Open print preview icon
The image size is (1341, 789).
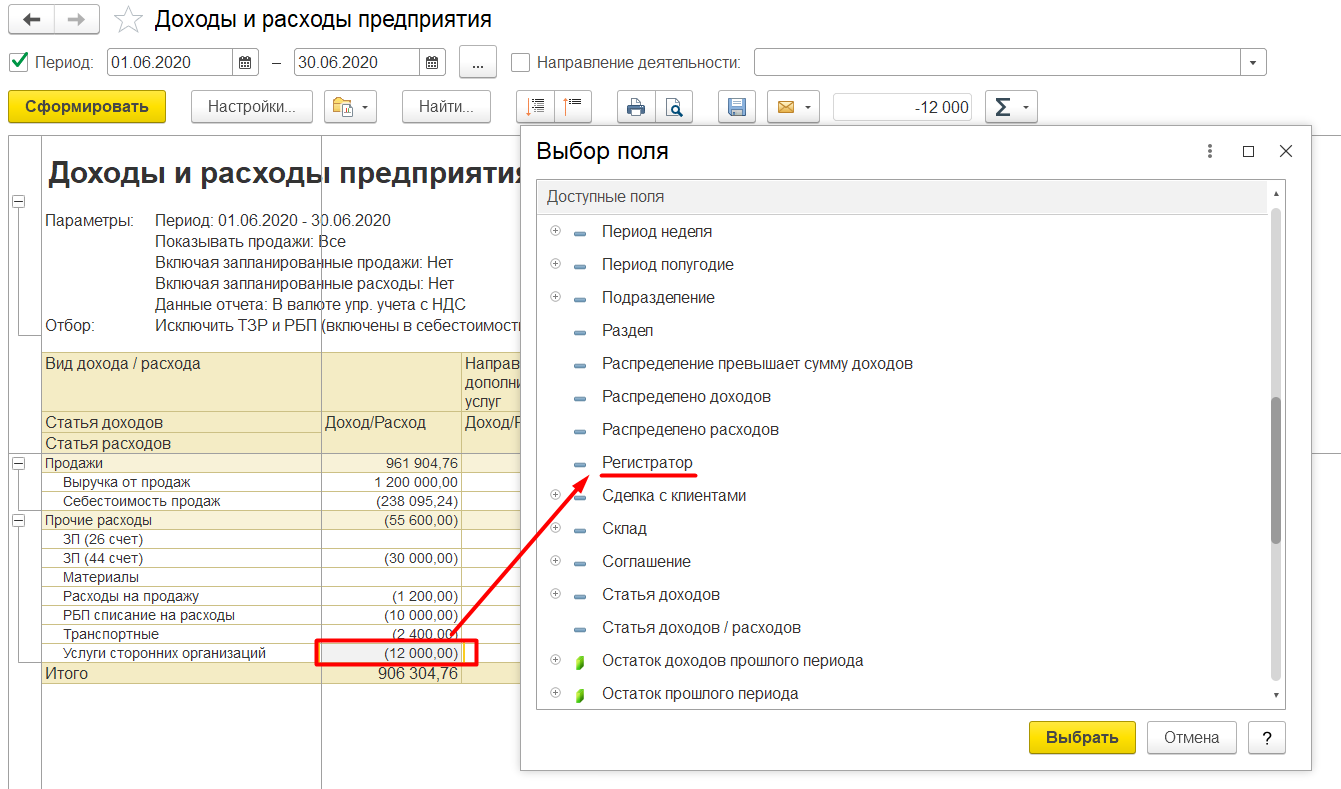(x=674, y=107)
